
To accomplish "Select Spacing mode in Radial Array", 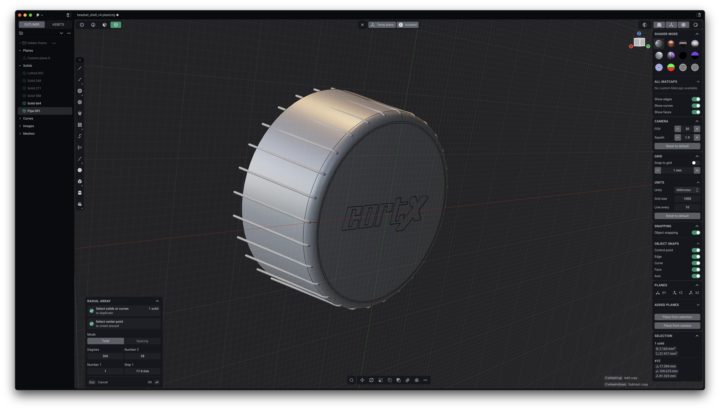I will pos(142,341).
